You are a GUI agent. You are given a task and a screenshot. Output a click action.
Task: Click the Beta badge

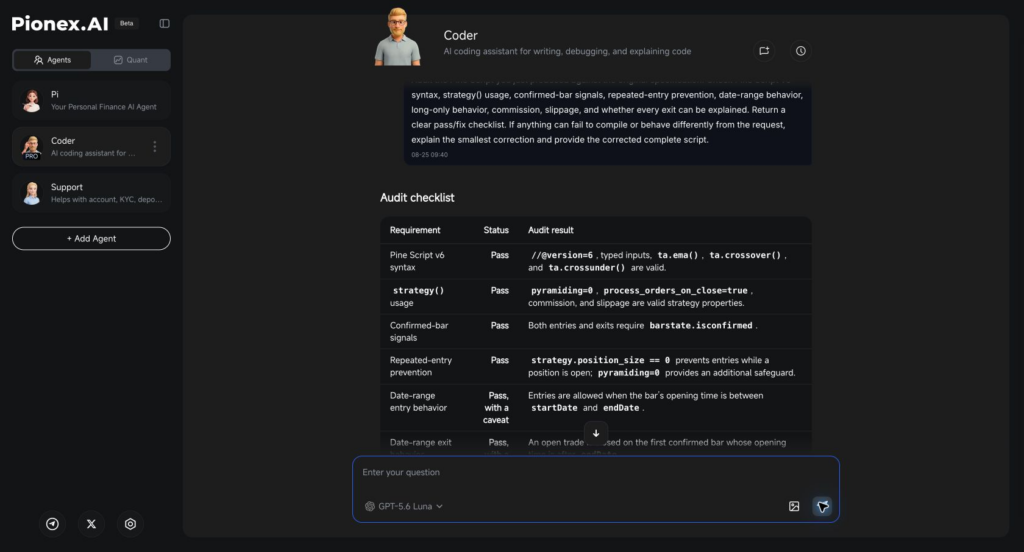tap(127, 23)
